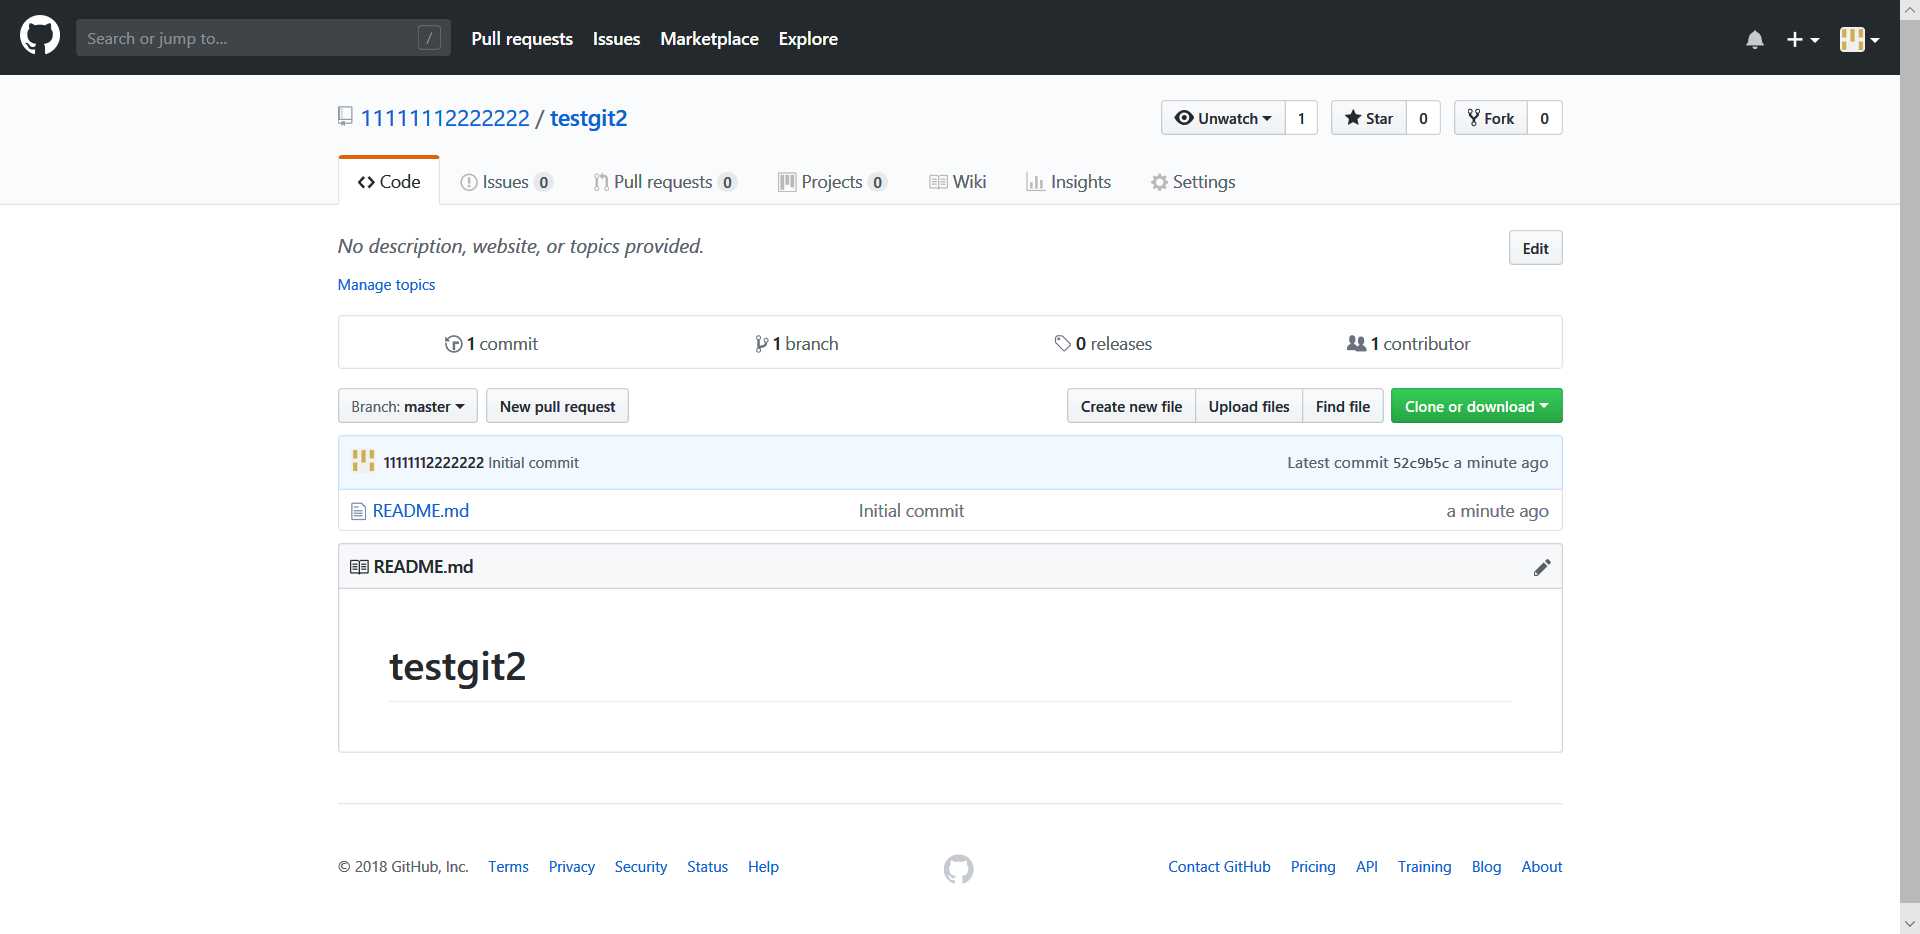Open Pricing in the footer
This screenshot has height=934, width=1920.
tap(1313, 867)
